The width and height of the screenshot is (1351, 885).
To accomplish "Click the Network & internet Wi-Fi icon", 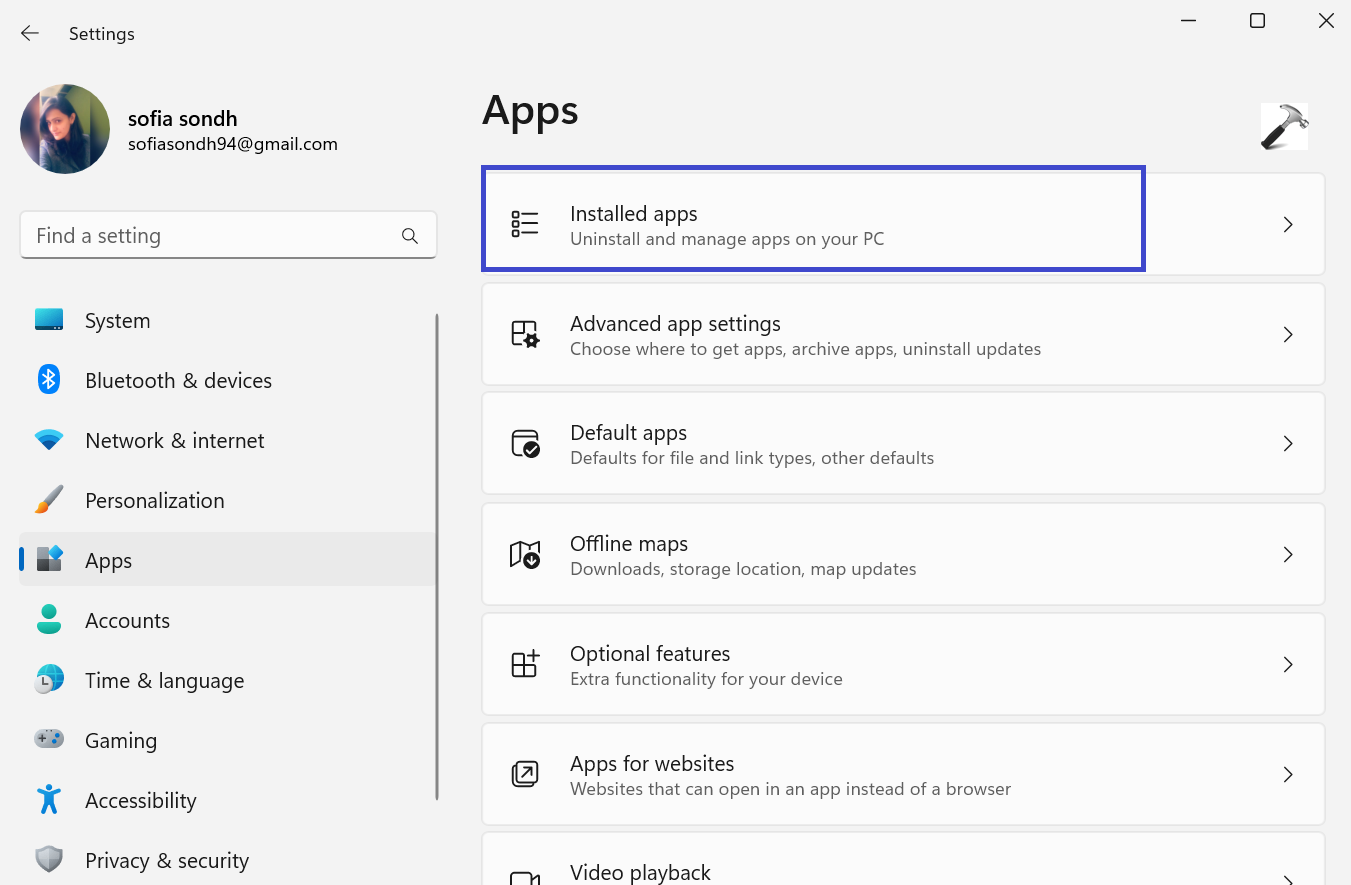I will pos(49,440).
